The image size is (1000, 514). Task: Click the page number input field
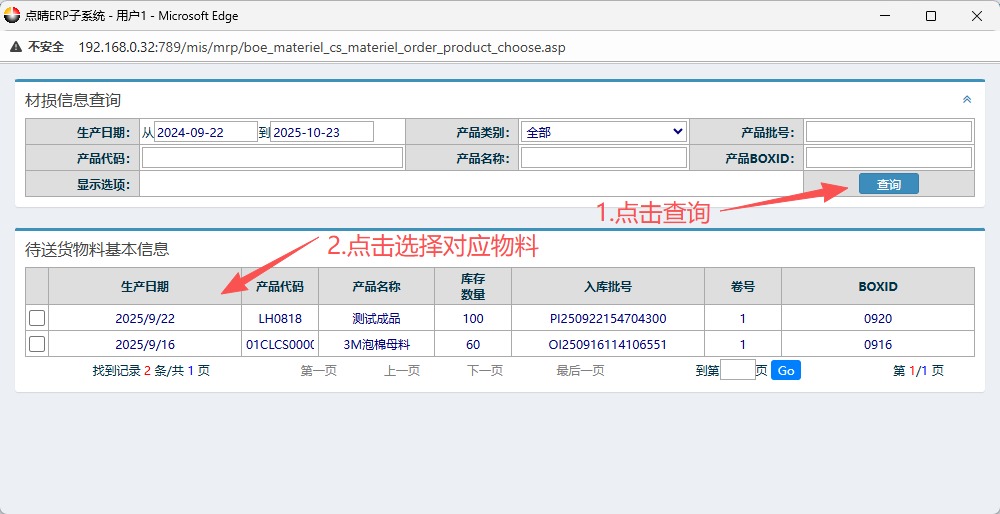pyautogui.click(x=737, y=370)
